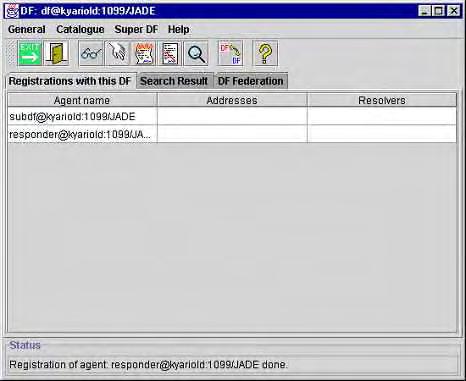Click the Addresses cell of responder agent
The height and width of the screenshot is (381, 466).
click(232, 134)
